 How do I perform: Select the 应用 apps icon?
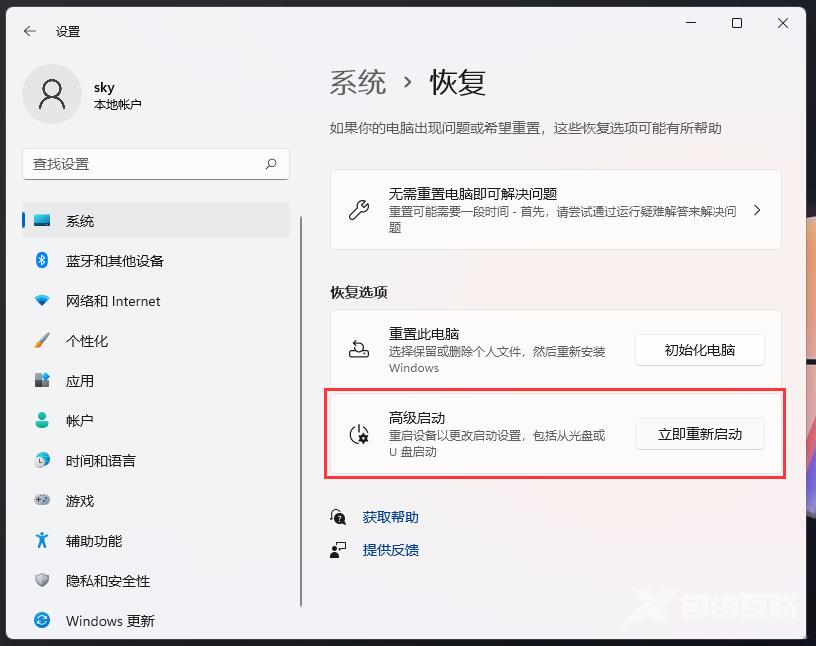[x=40, y=381]
